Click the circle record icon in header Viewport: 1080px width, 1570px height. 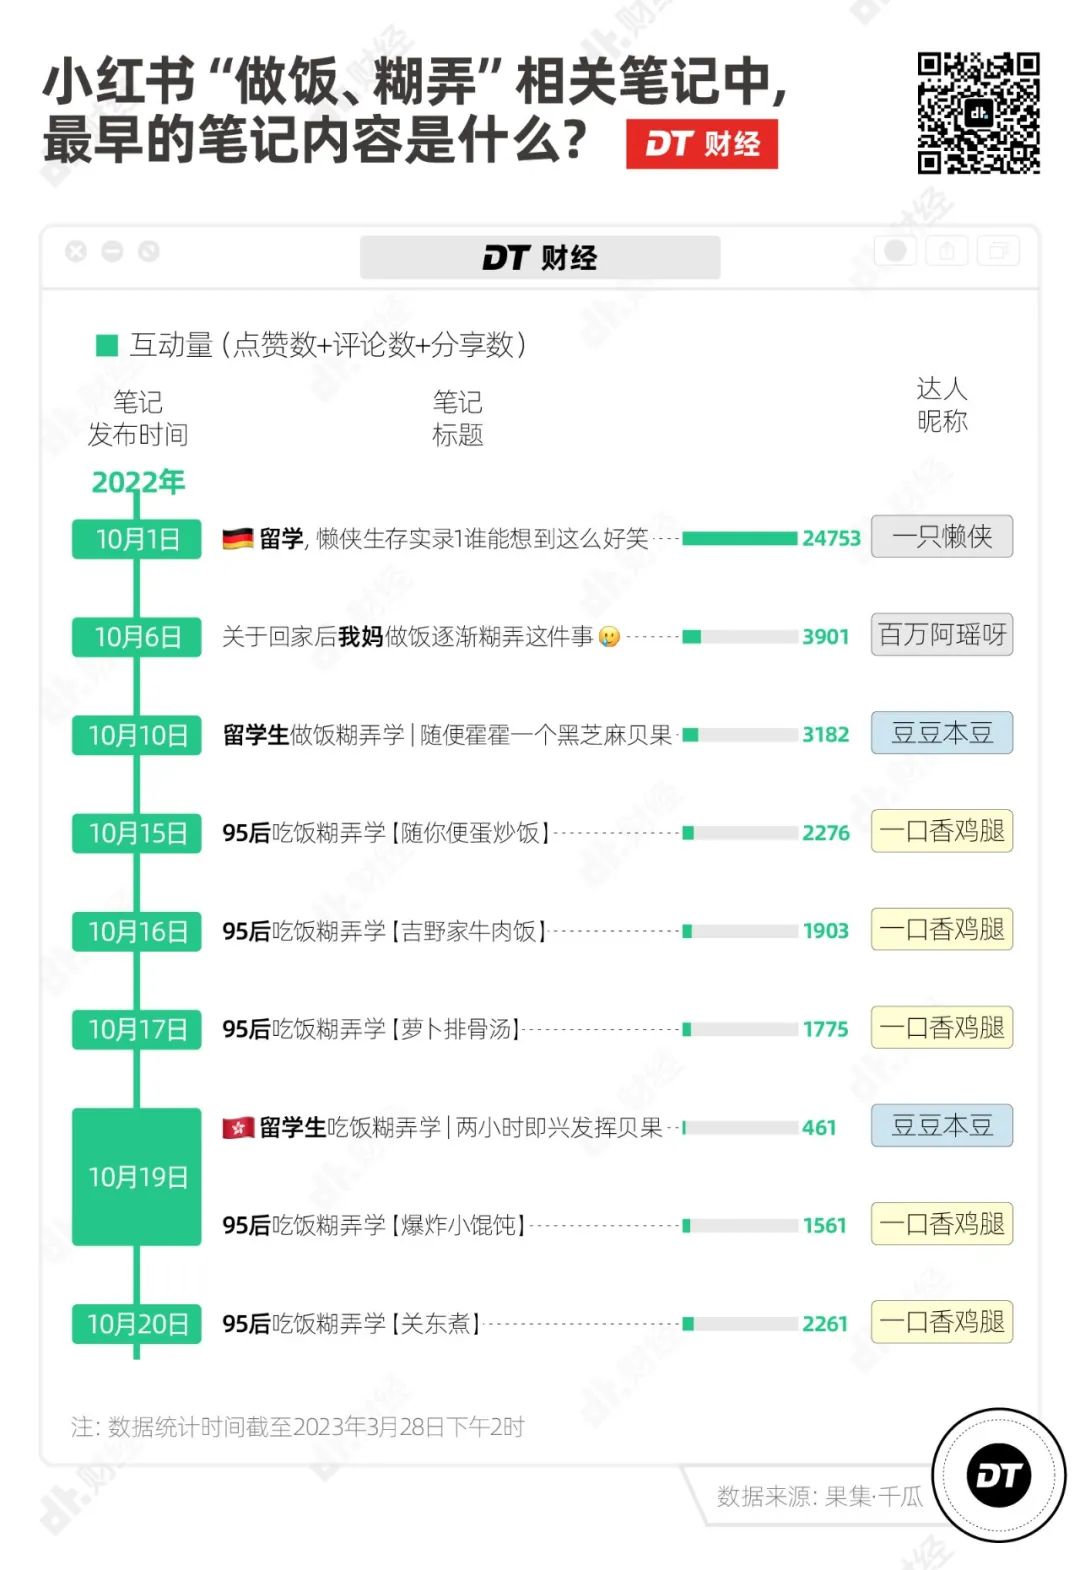(x=896, y=250)
